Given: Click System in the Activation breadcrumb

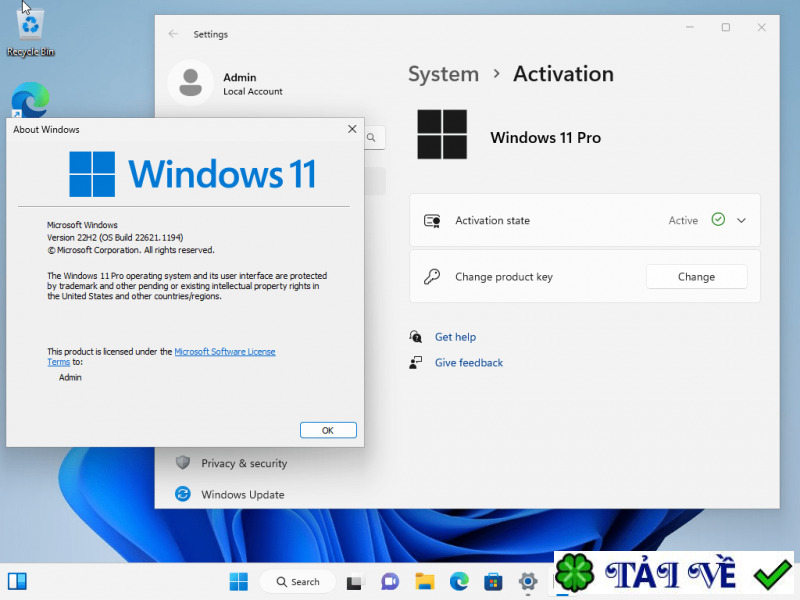Looking at the screenshot, I should (443, 74).
